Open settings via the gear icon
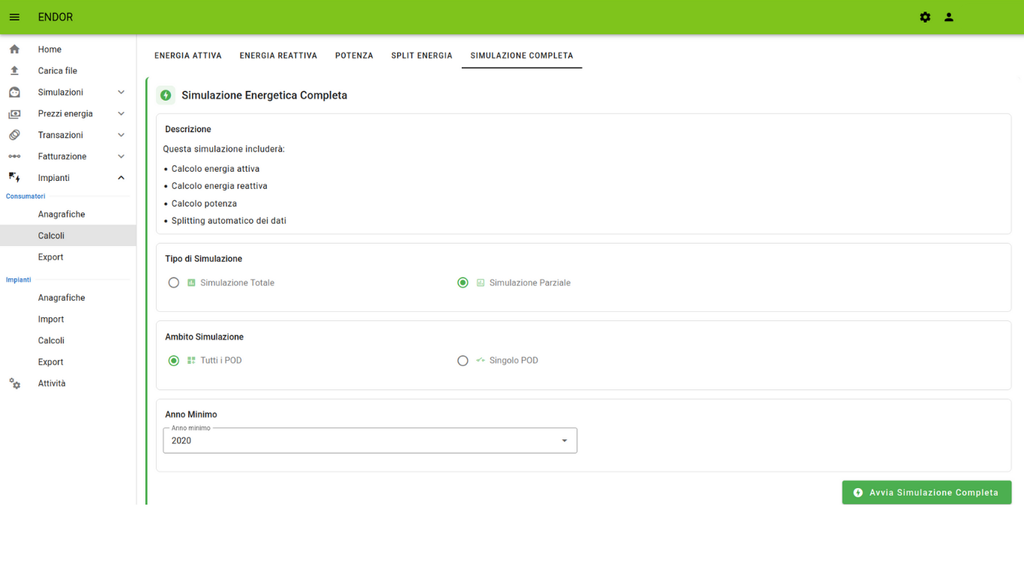Viewport: 1024px width, 576px height. coord(925,17)
